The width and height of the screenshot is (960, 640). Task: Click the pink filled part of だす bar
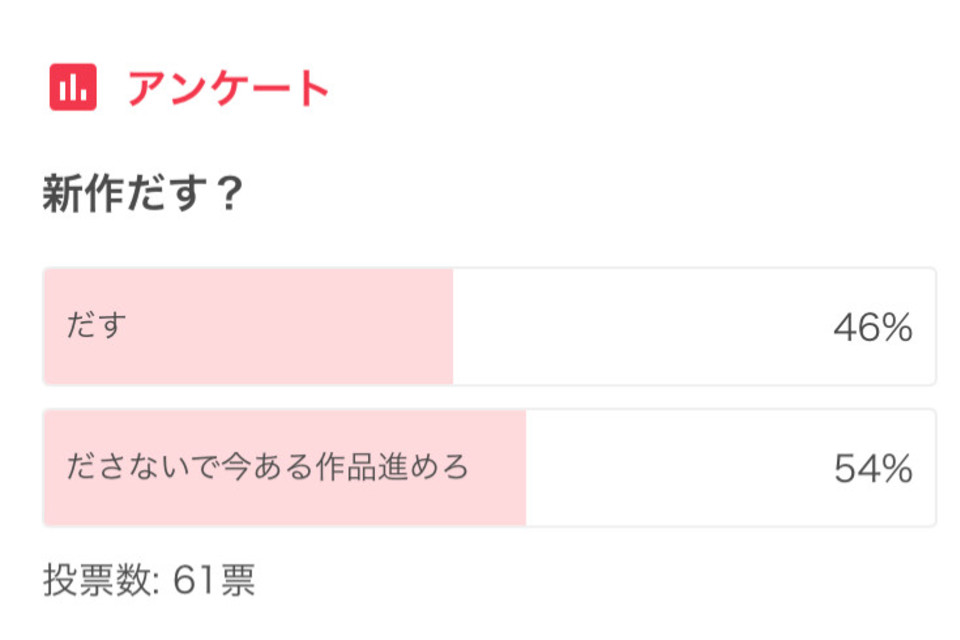(249, 326)
